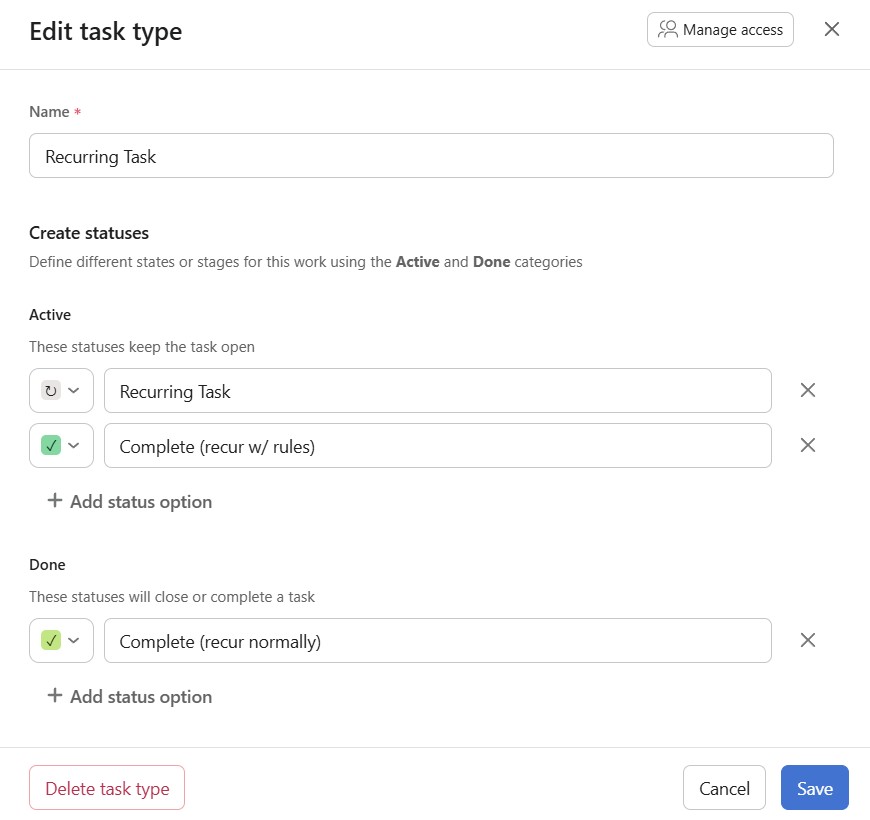Viewport: 870px width, 820px height.
Task: Close the Edit task type dialog
Action: click(831, 29)
